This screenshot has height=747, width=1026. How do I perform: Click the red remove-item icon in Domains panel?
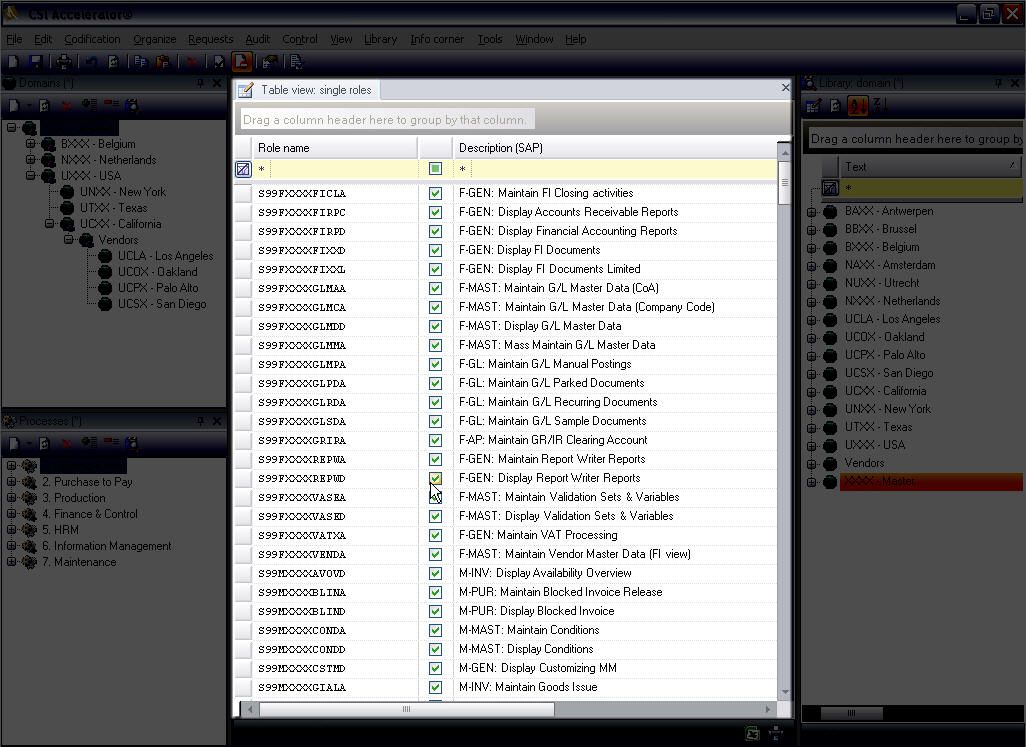point(111,105)
